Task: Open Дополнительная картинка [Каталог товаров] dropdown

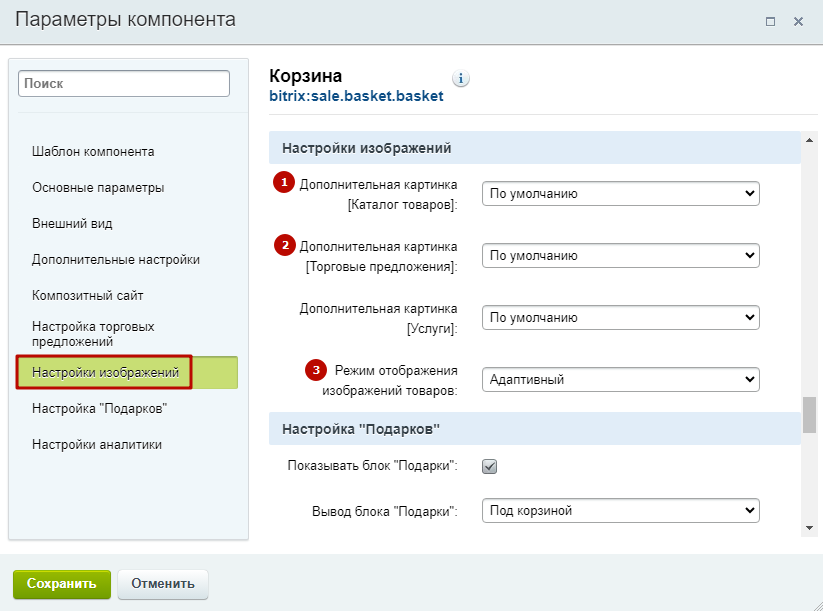Action: [620, 194]
